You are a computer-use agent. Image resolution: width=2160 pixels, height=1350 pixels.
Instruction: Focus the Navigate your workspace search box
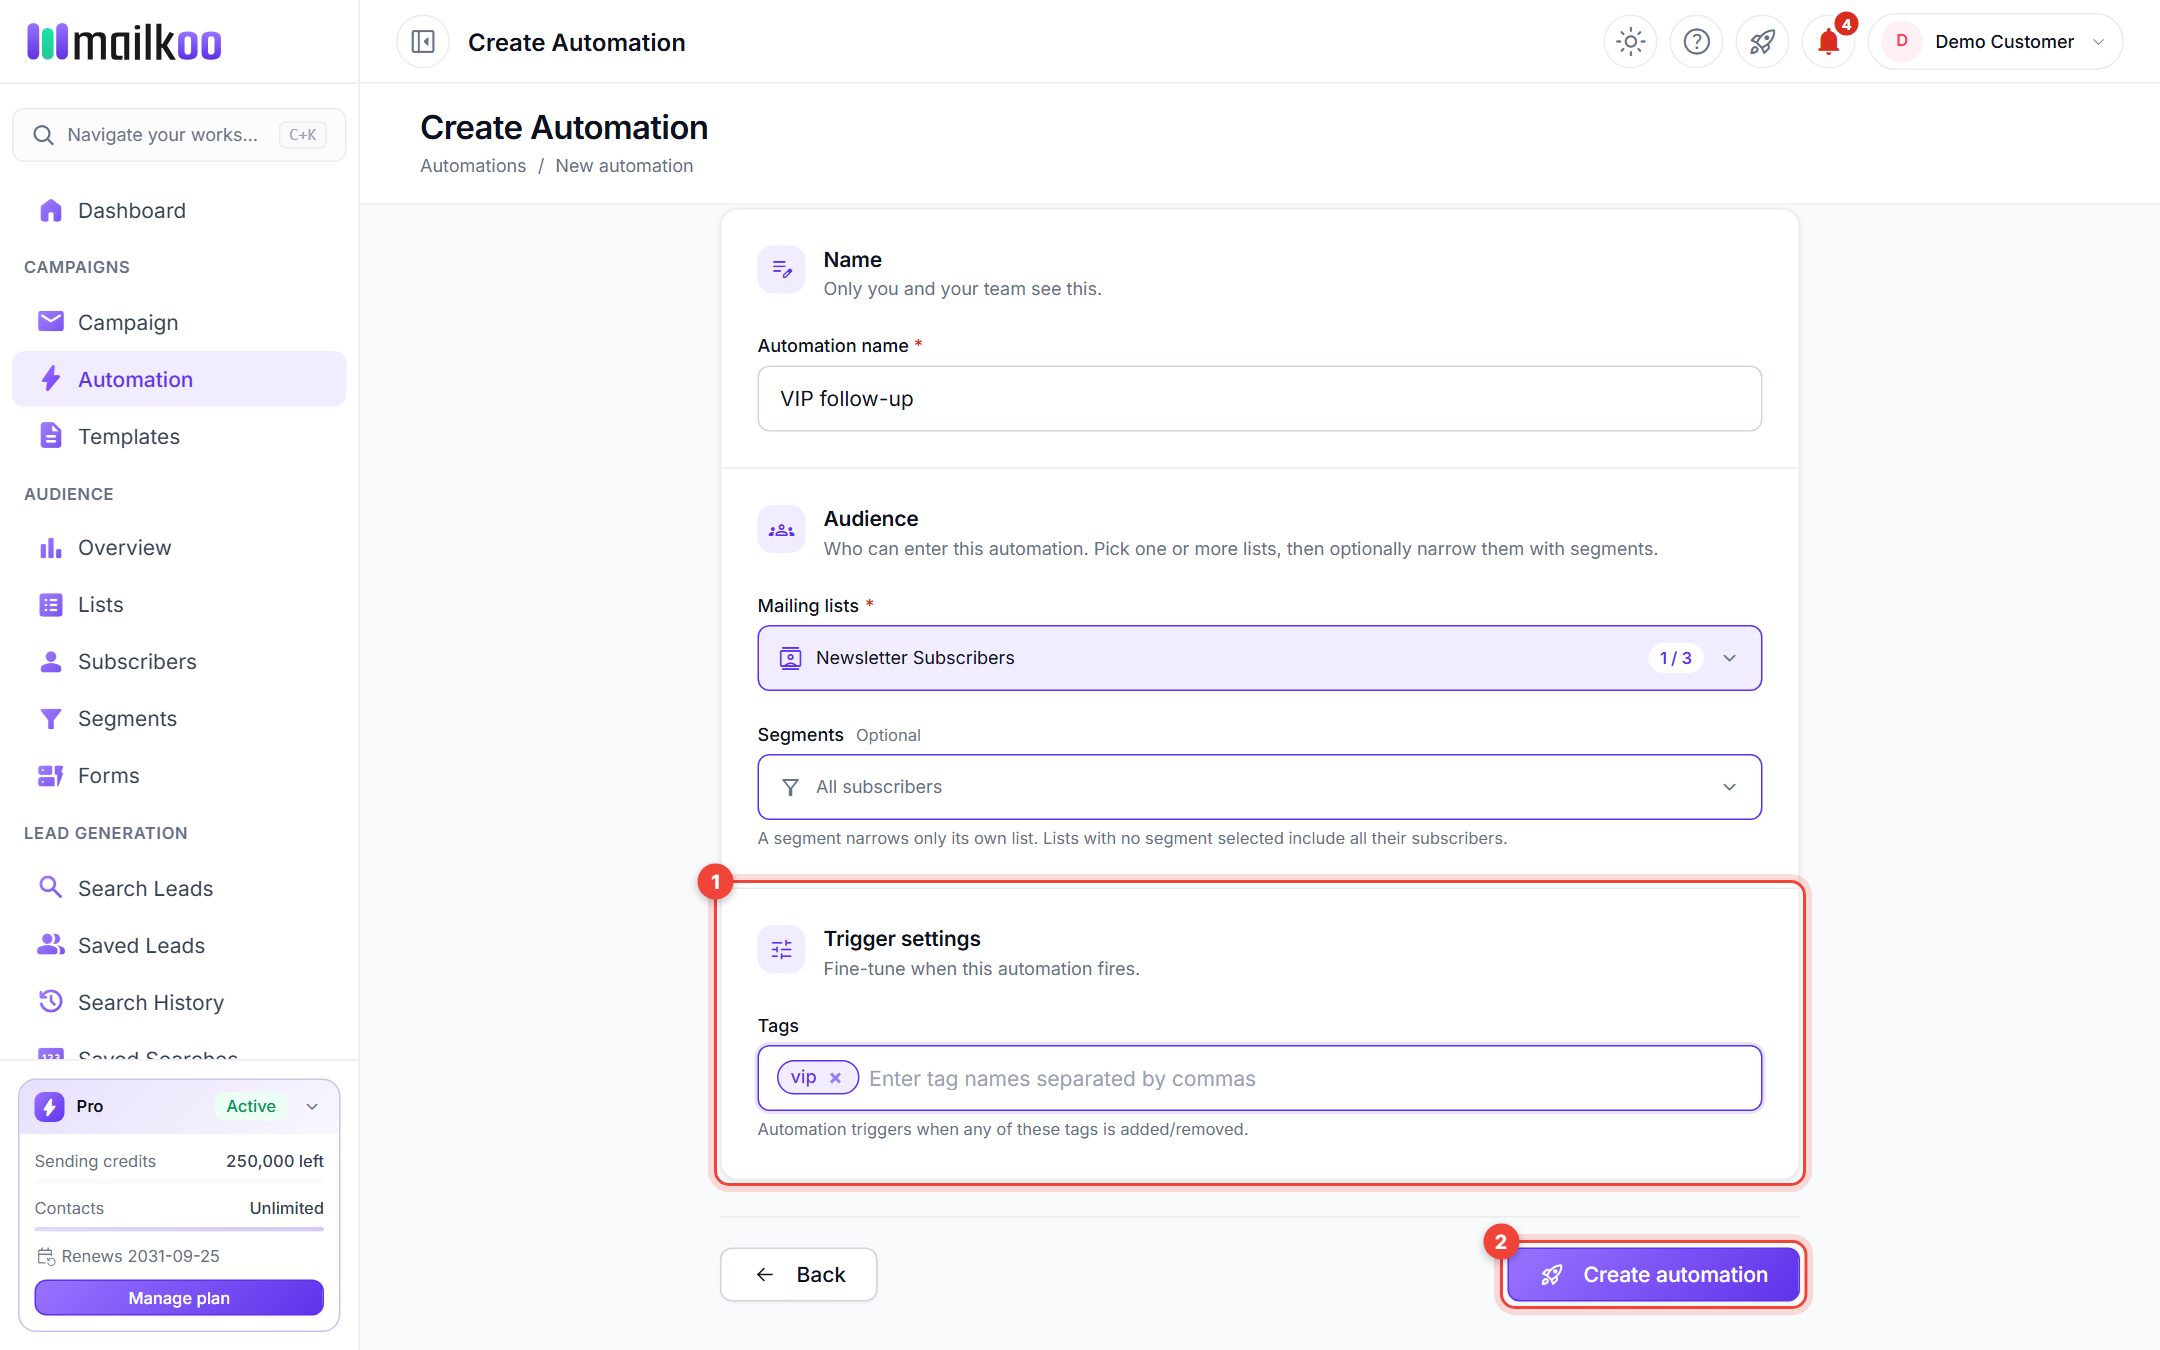(179, 135)
